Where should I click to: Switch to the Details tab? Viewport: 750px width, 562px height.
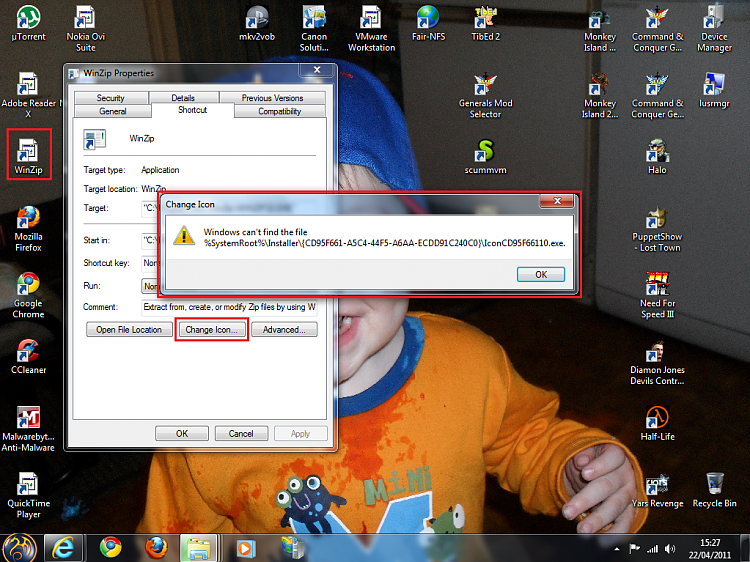[x=183, y=98]
